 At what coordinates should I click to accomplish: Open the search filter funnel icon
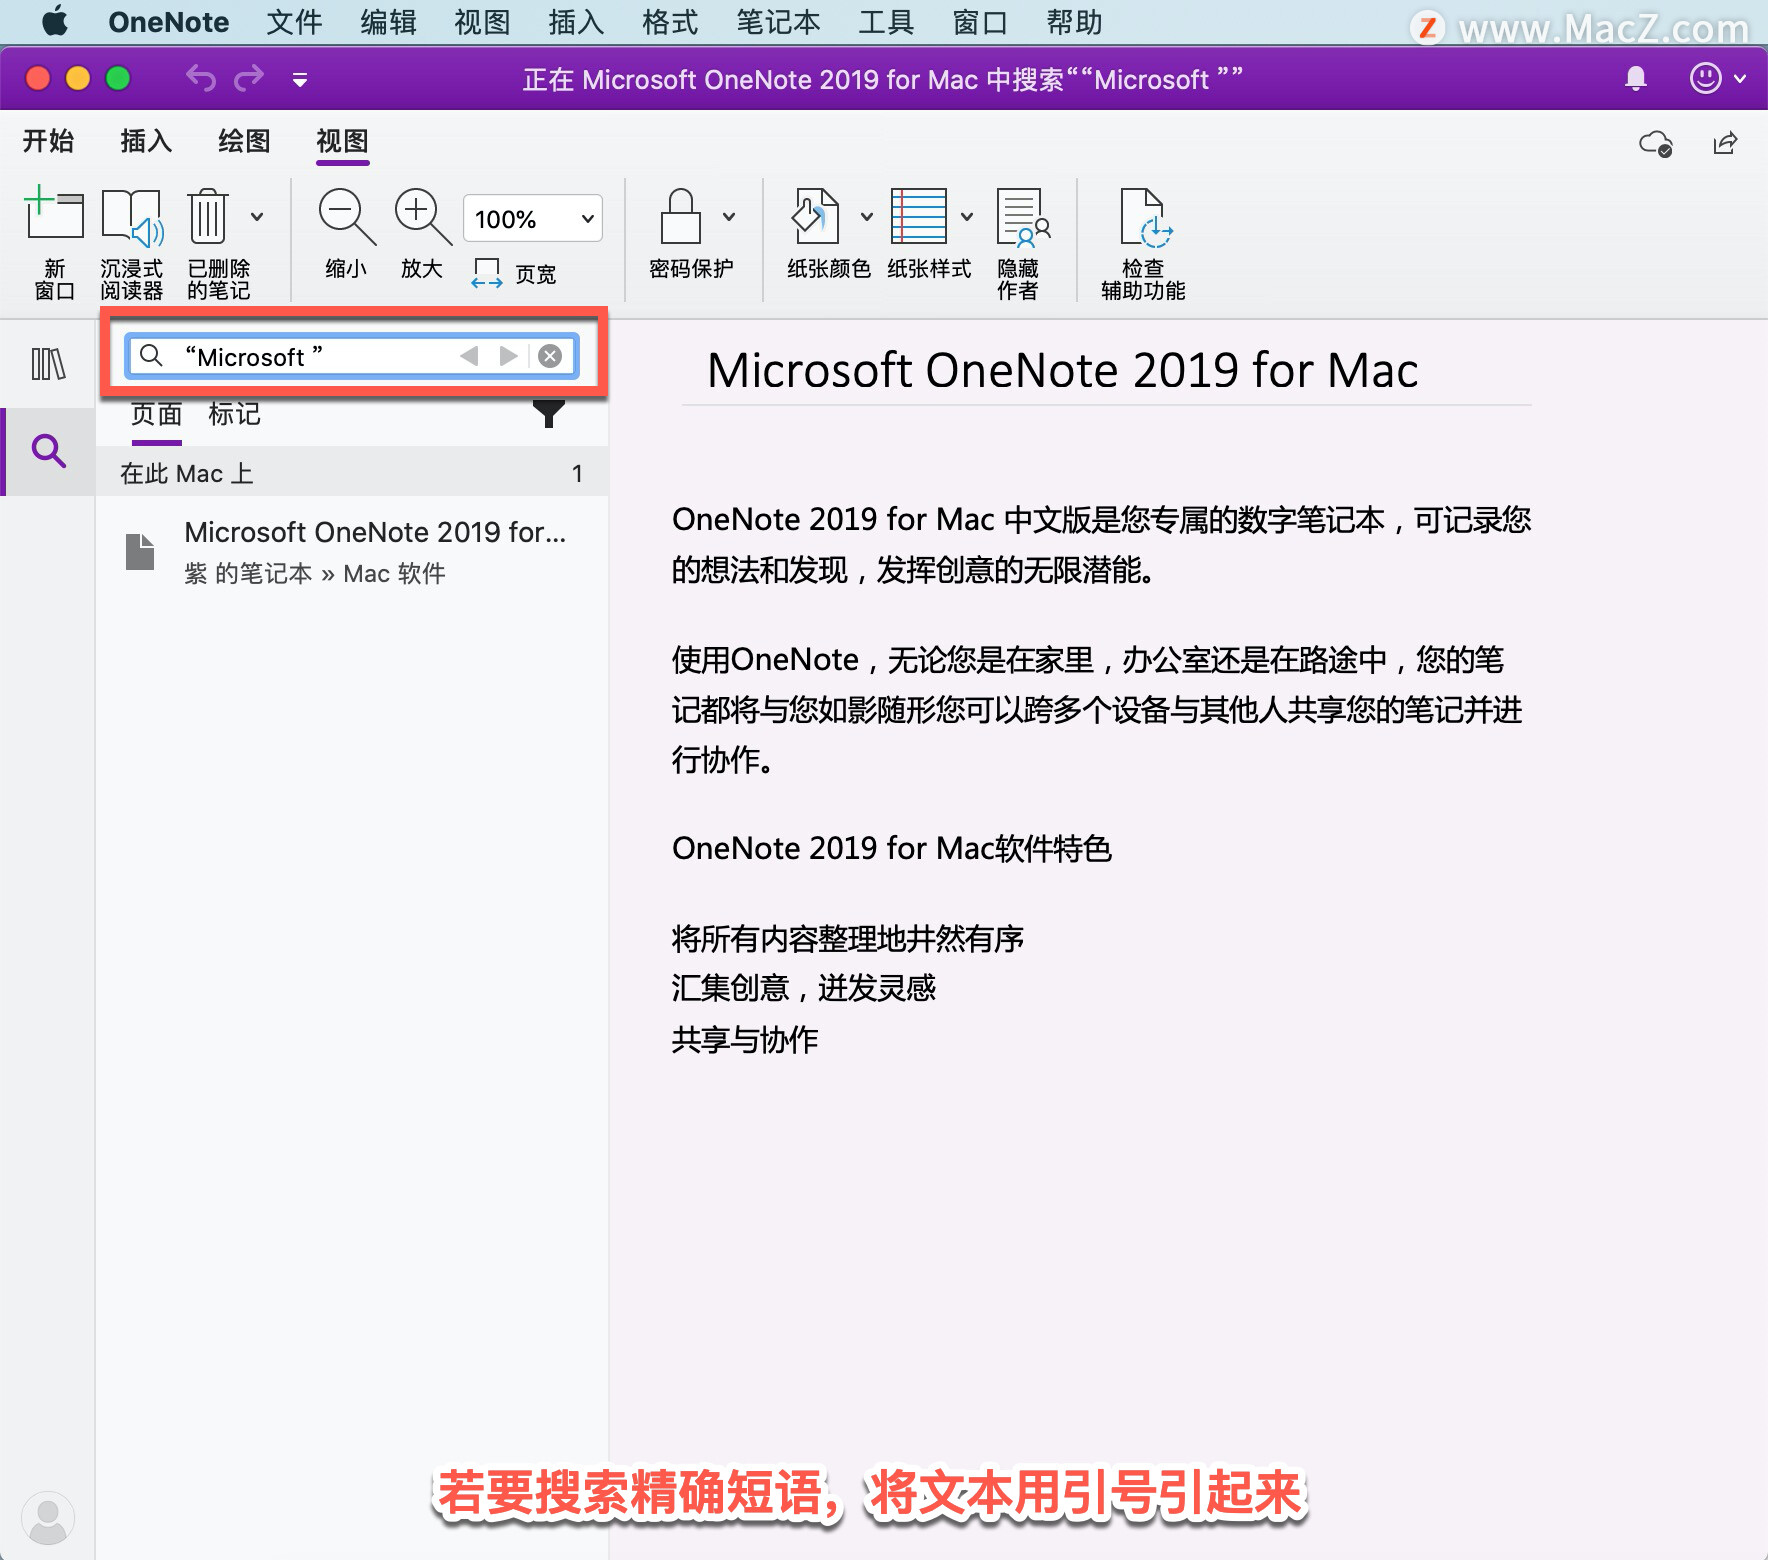click(x=548, y=413)
